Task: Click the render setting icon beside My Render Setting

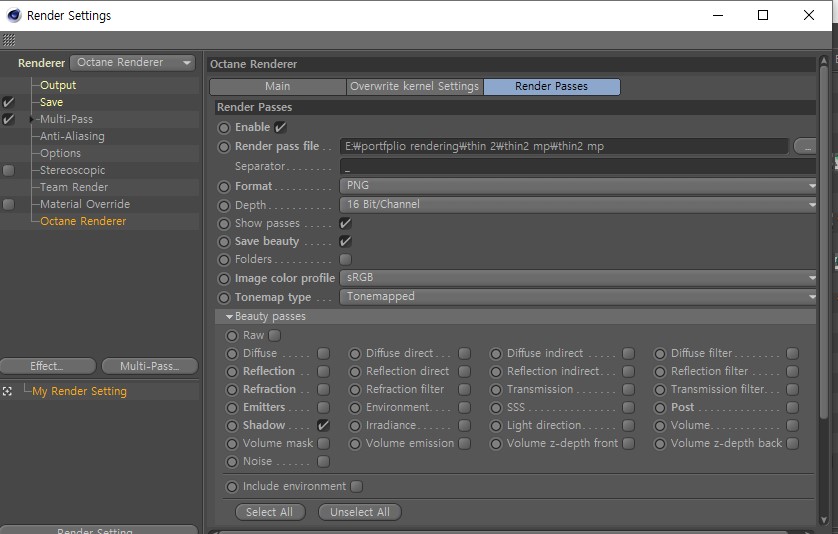Action: [7, 391]
